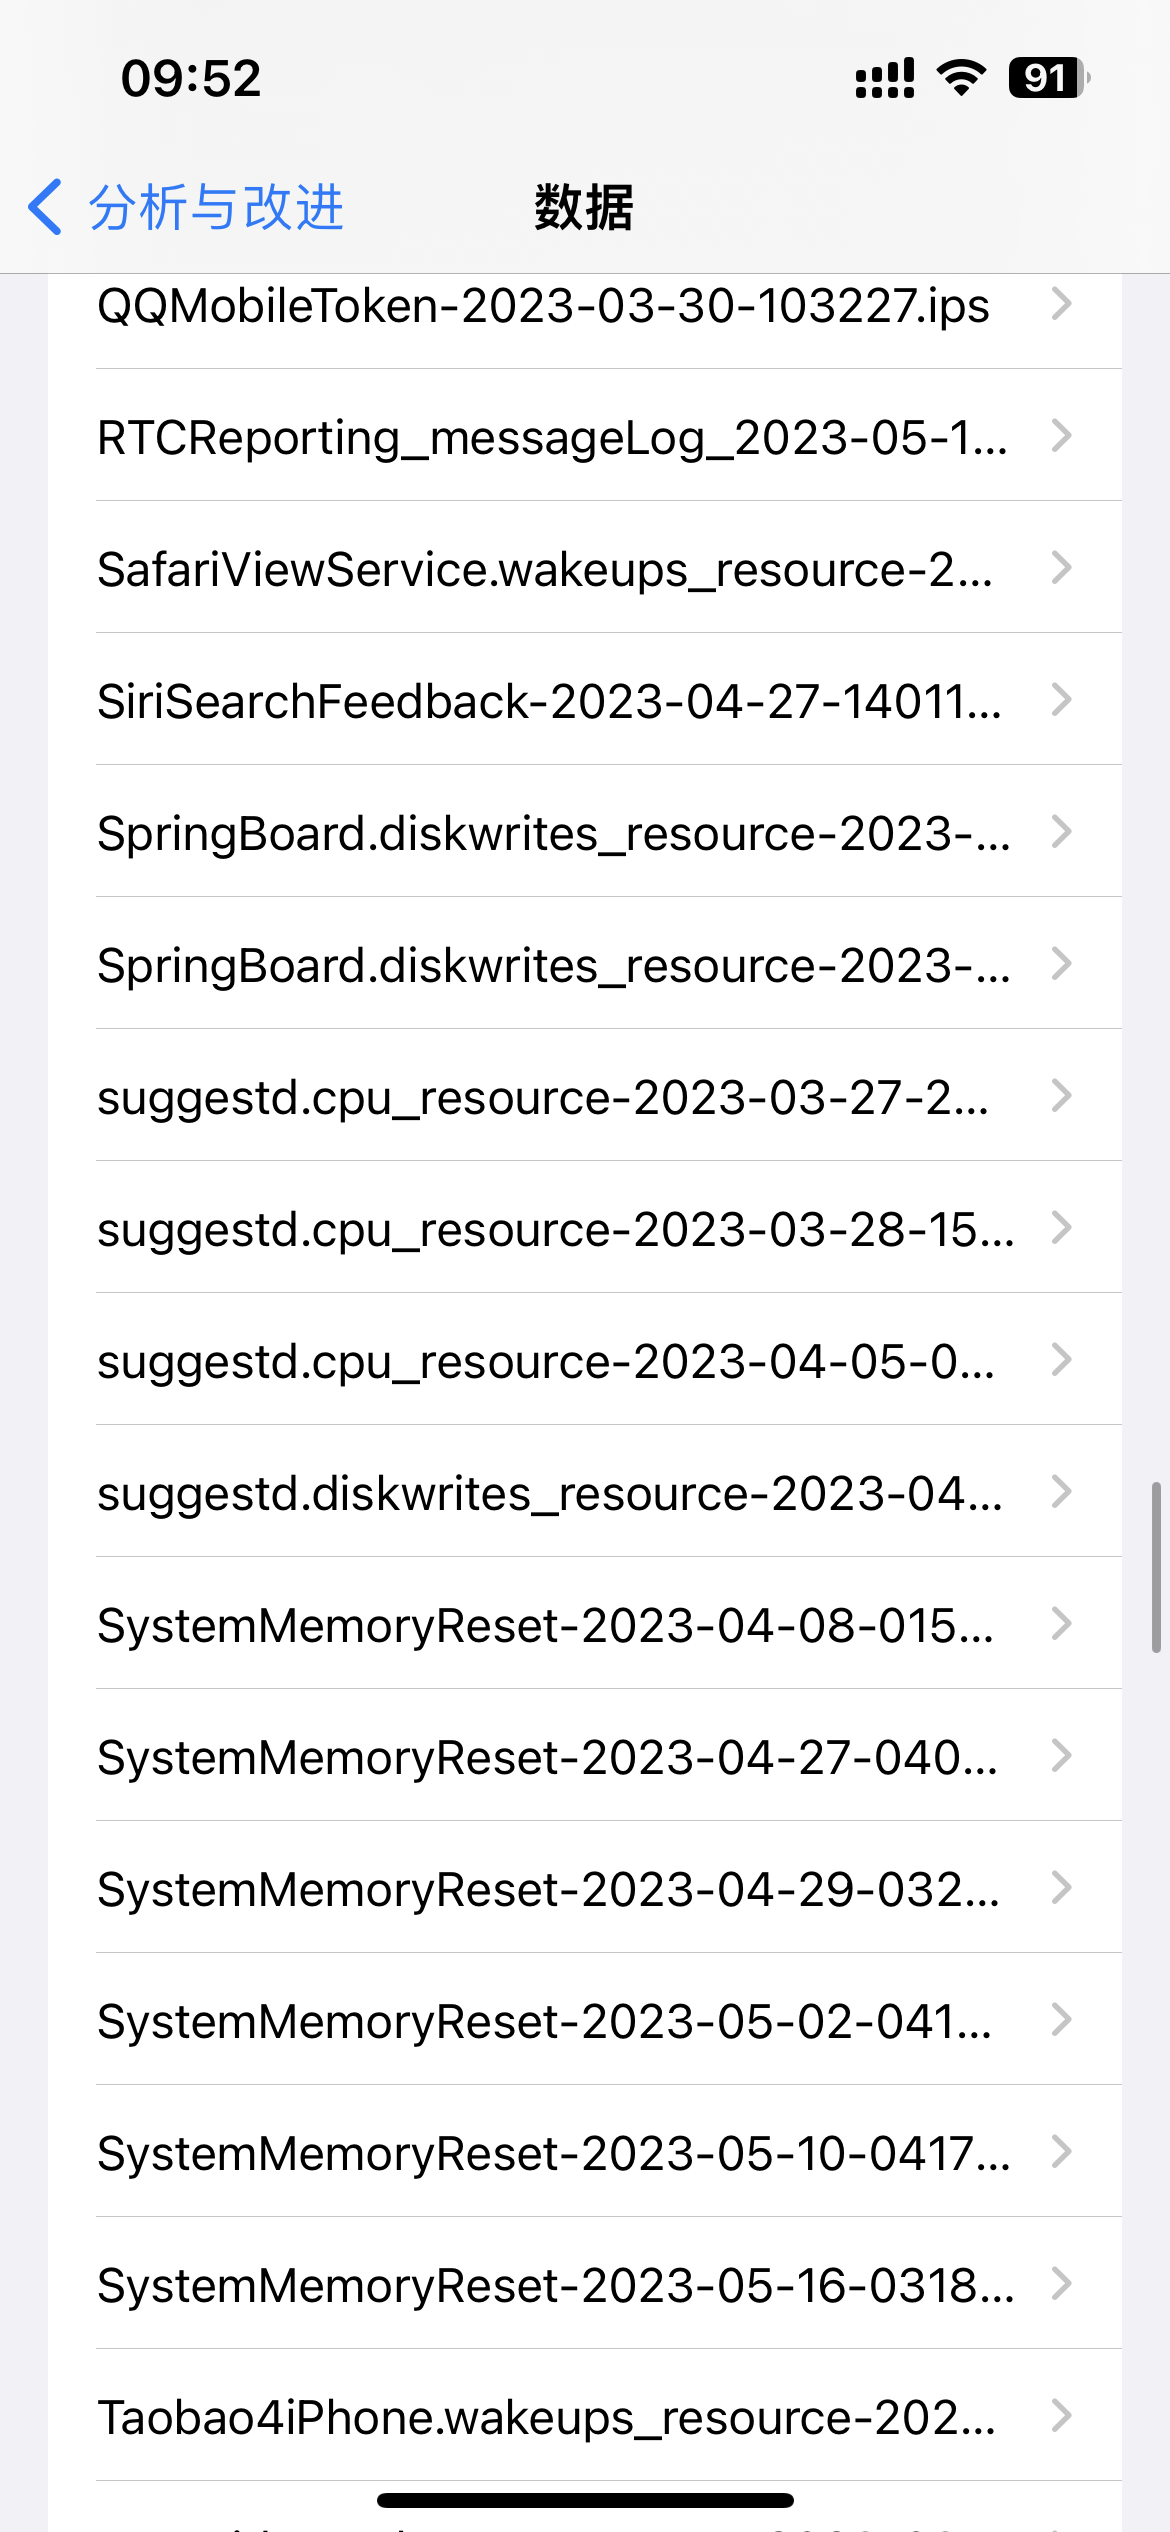Tap chevron beside SafariViewService.wakeups_resource row
Screen dimensions: 1170x2532
pos(1062,568)
